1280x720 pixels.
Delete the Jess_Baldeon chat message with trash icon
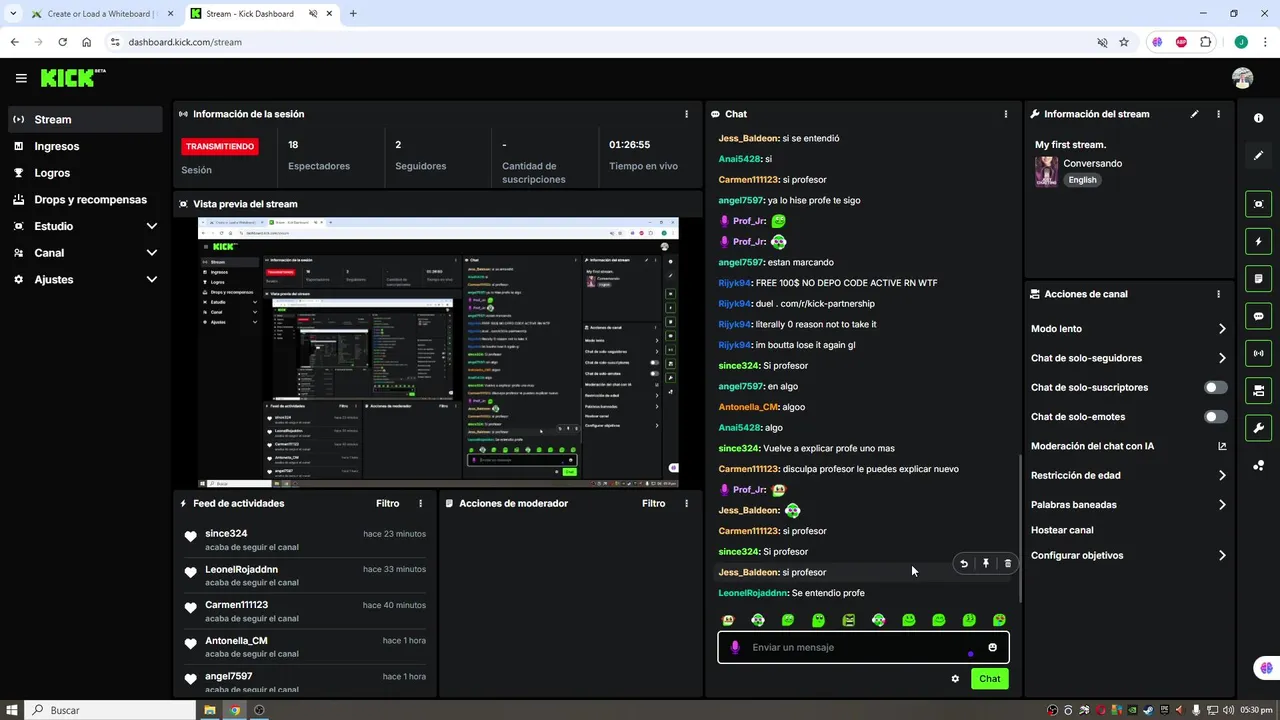coord(1008,563)
